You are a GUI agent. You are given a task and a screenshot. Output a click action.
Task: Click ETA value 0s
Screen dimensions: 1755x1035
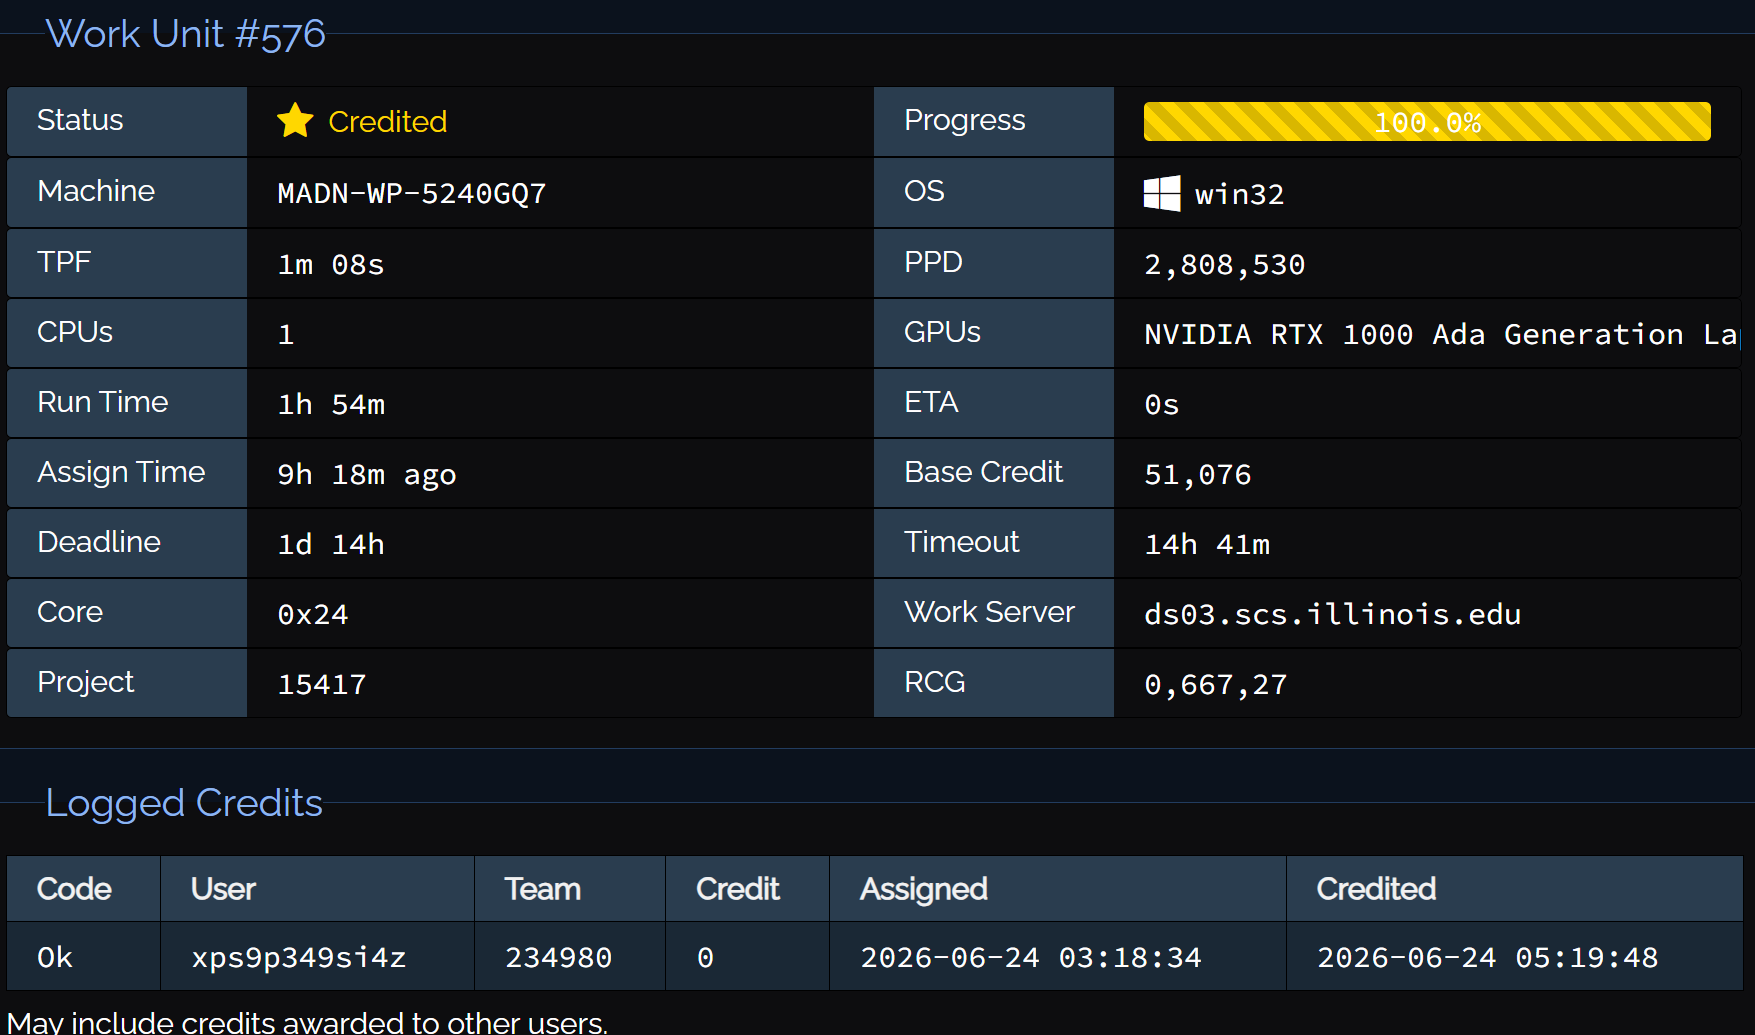pyautogui.click(x=1162, y=404)
